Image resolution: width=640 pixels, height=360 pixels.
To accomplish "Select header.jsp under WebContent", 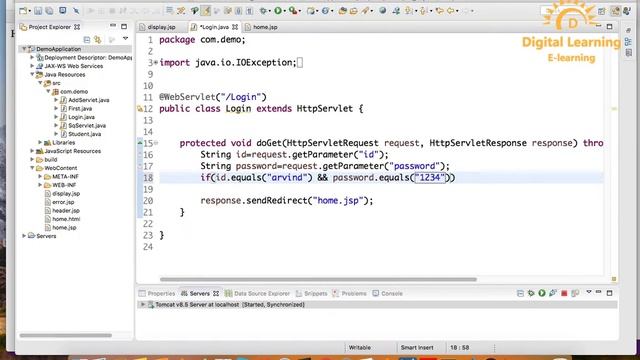I will point(66,211).
